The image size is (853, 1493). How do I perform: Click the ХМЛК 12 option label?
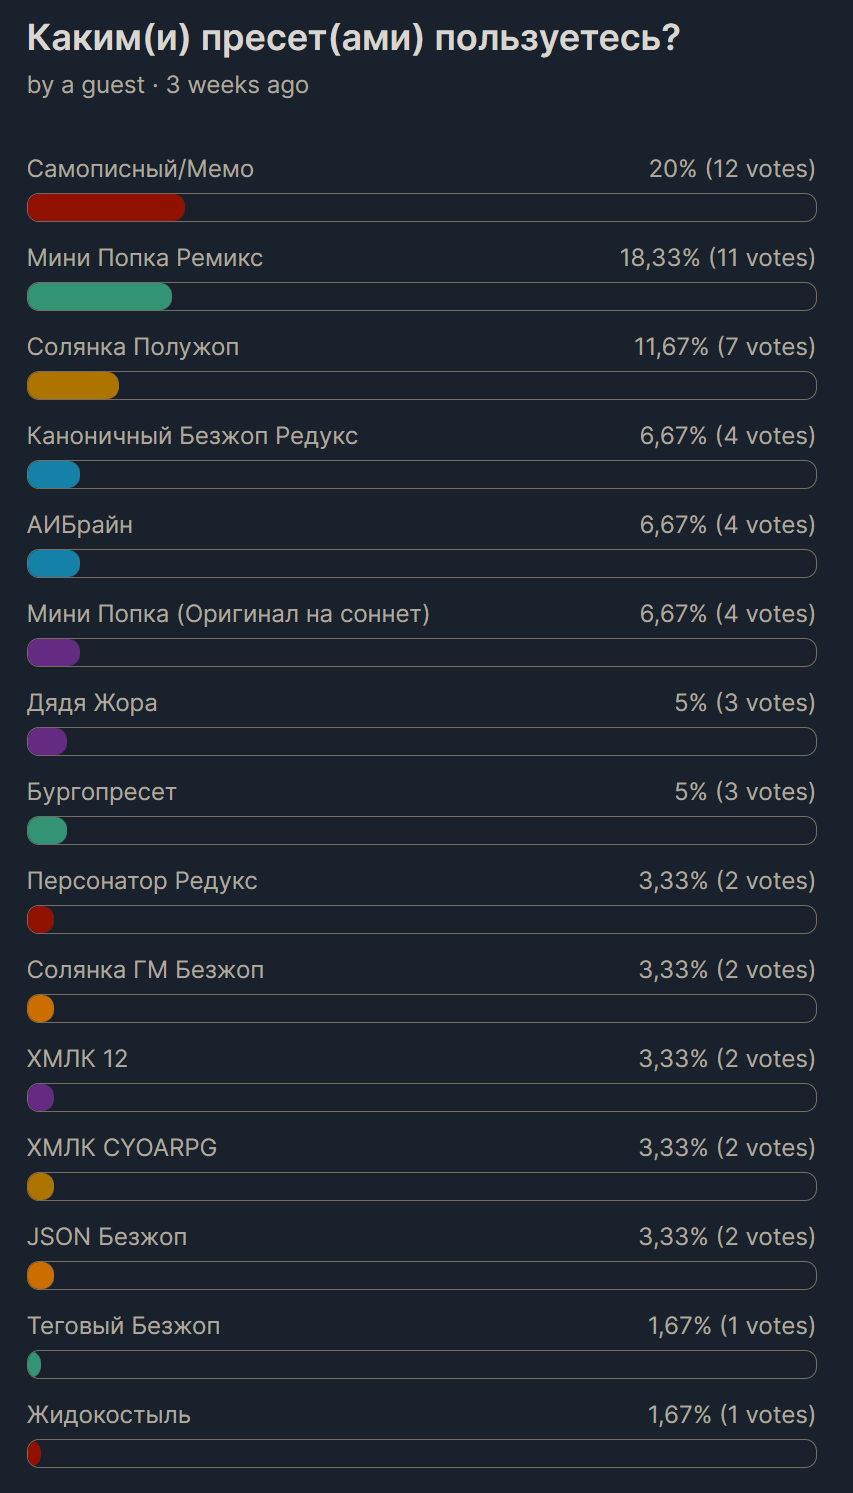(77, 1059)
